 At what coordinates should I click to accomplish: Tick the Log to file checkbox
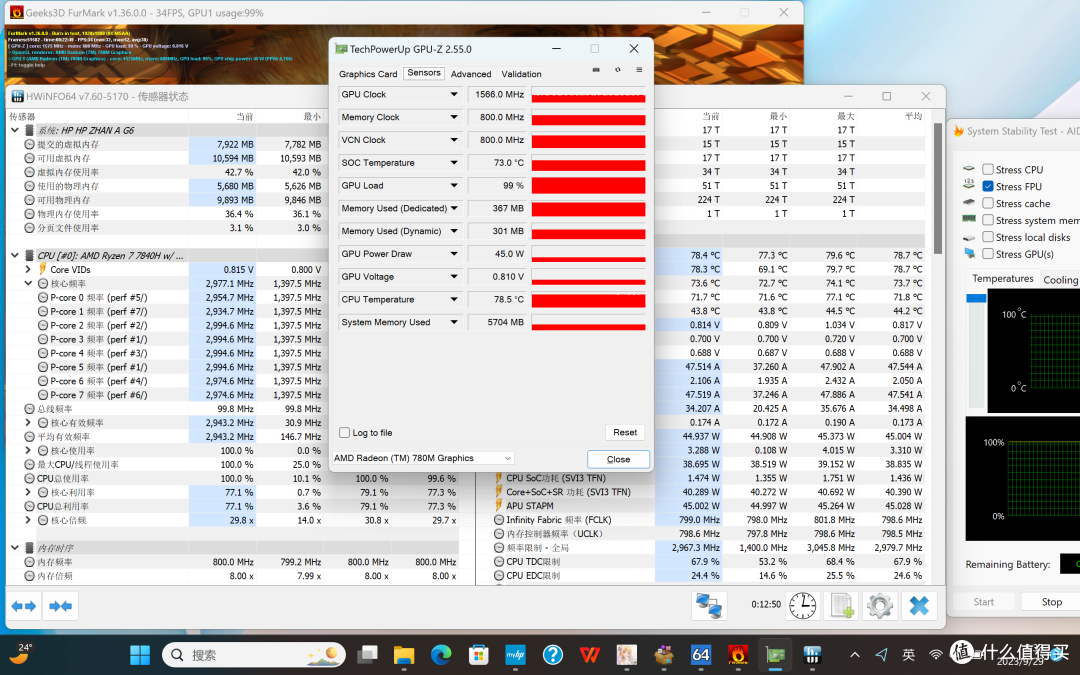pyautogui.click(x=344, y=433)
